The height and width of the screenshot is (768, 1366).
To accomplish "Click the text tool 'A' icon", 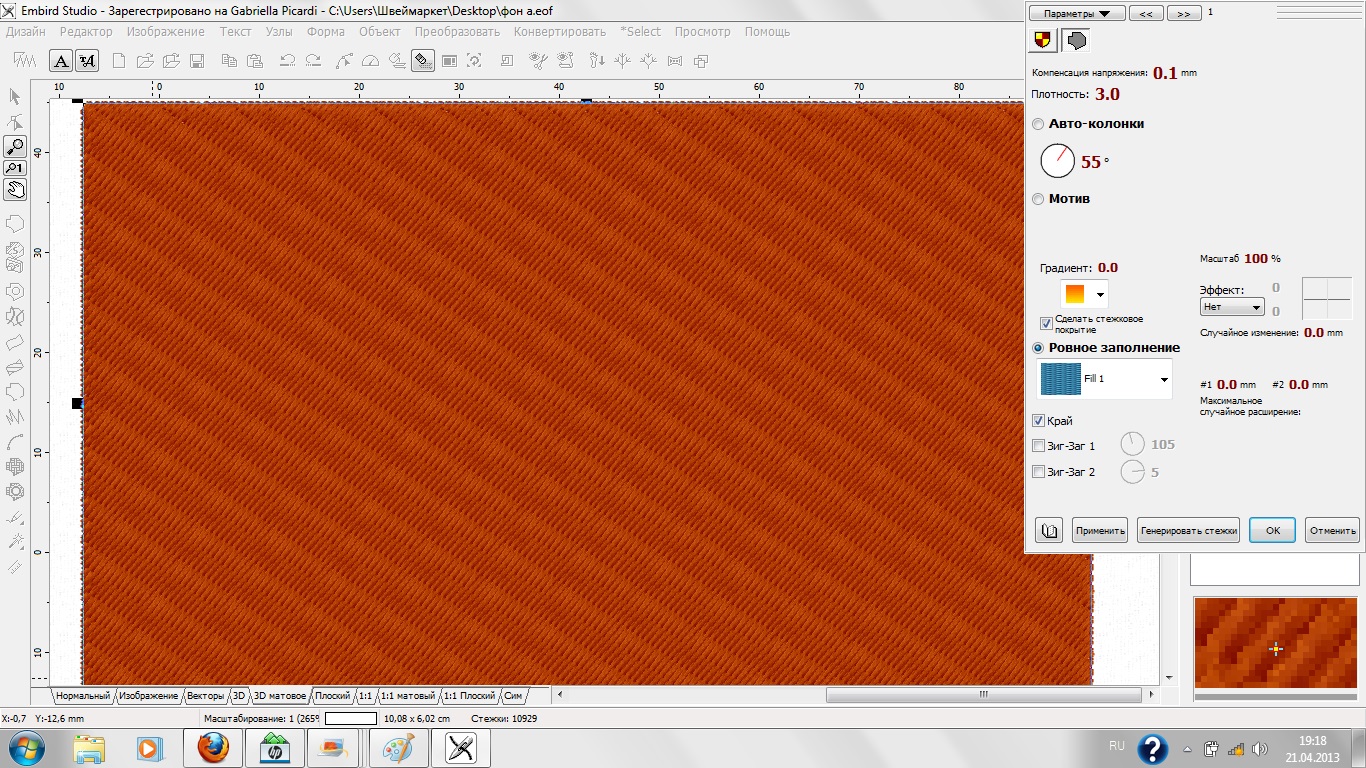I will point(62,61).
